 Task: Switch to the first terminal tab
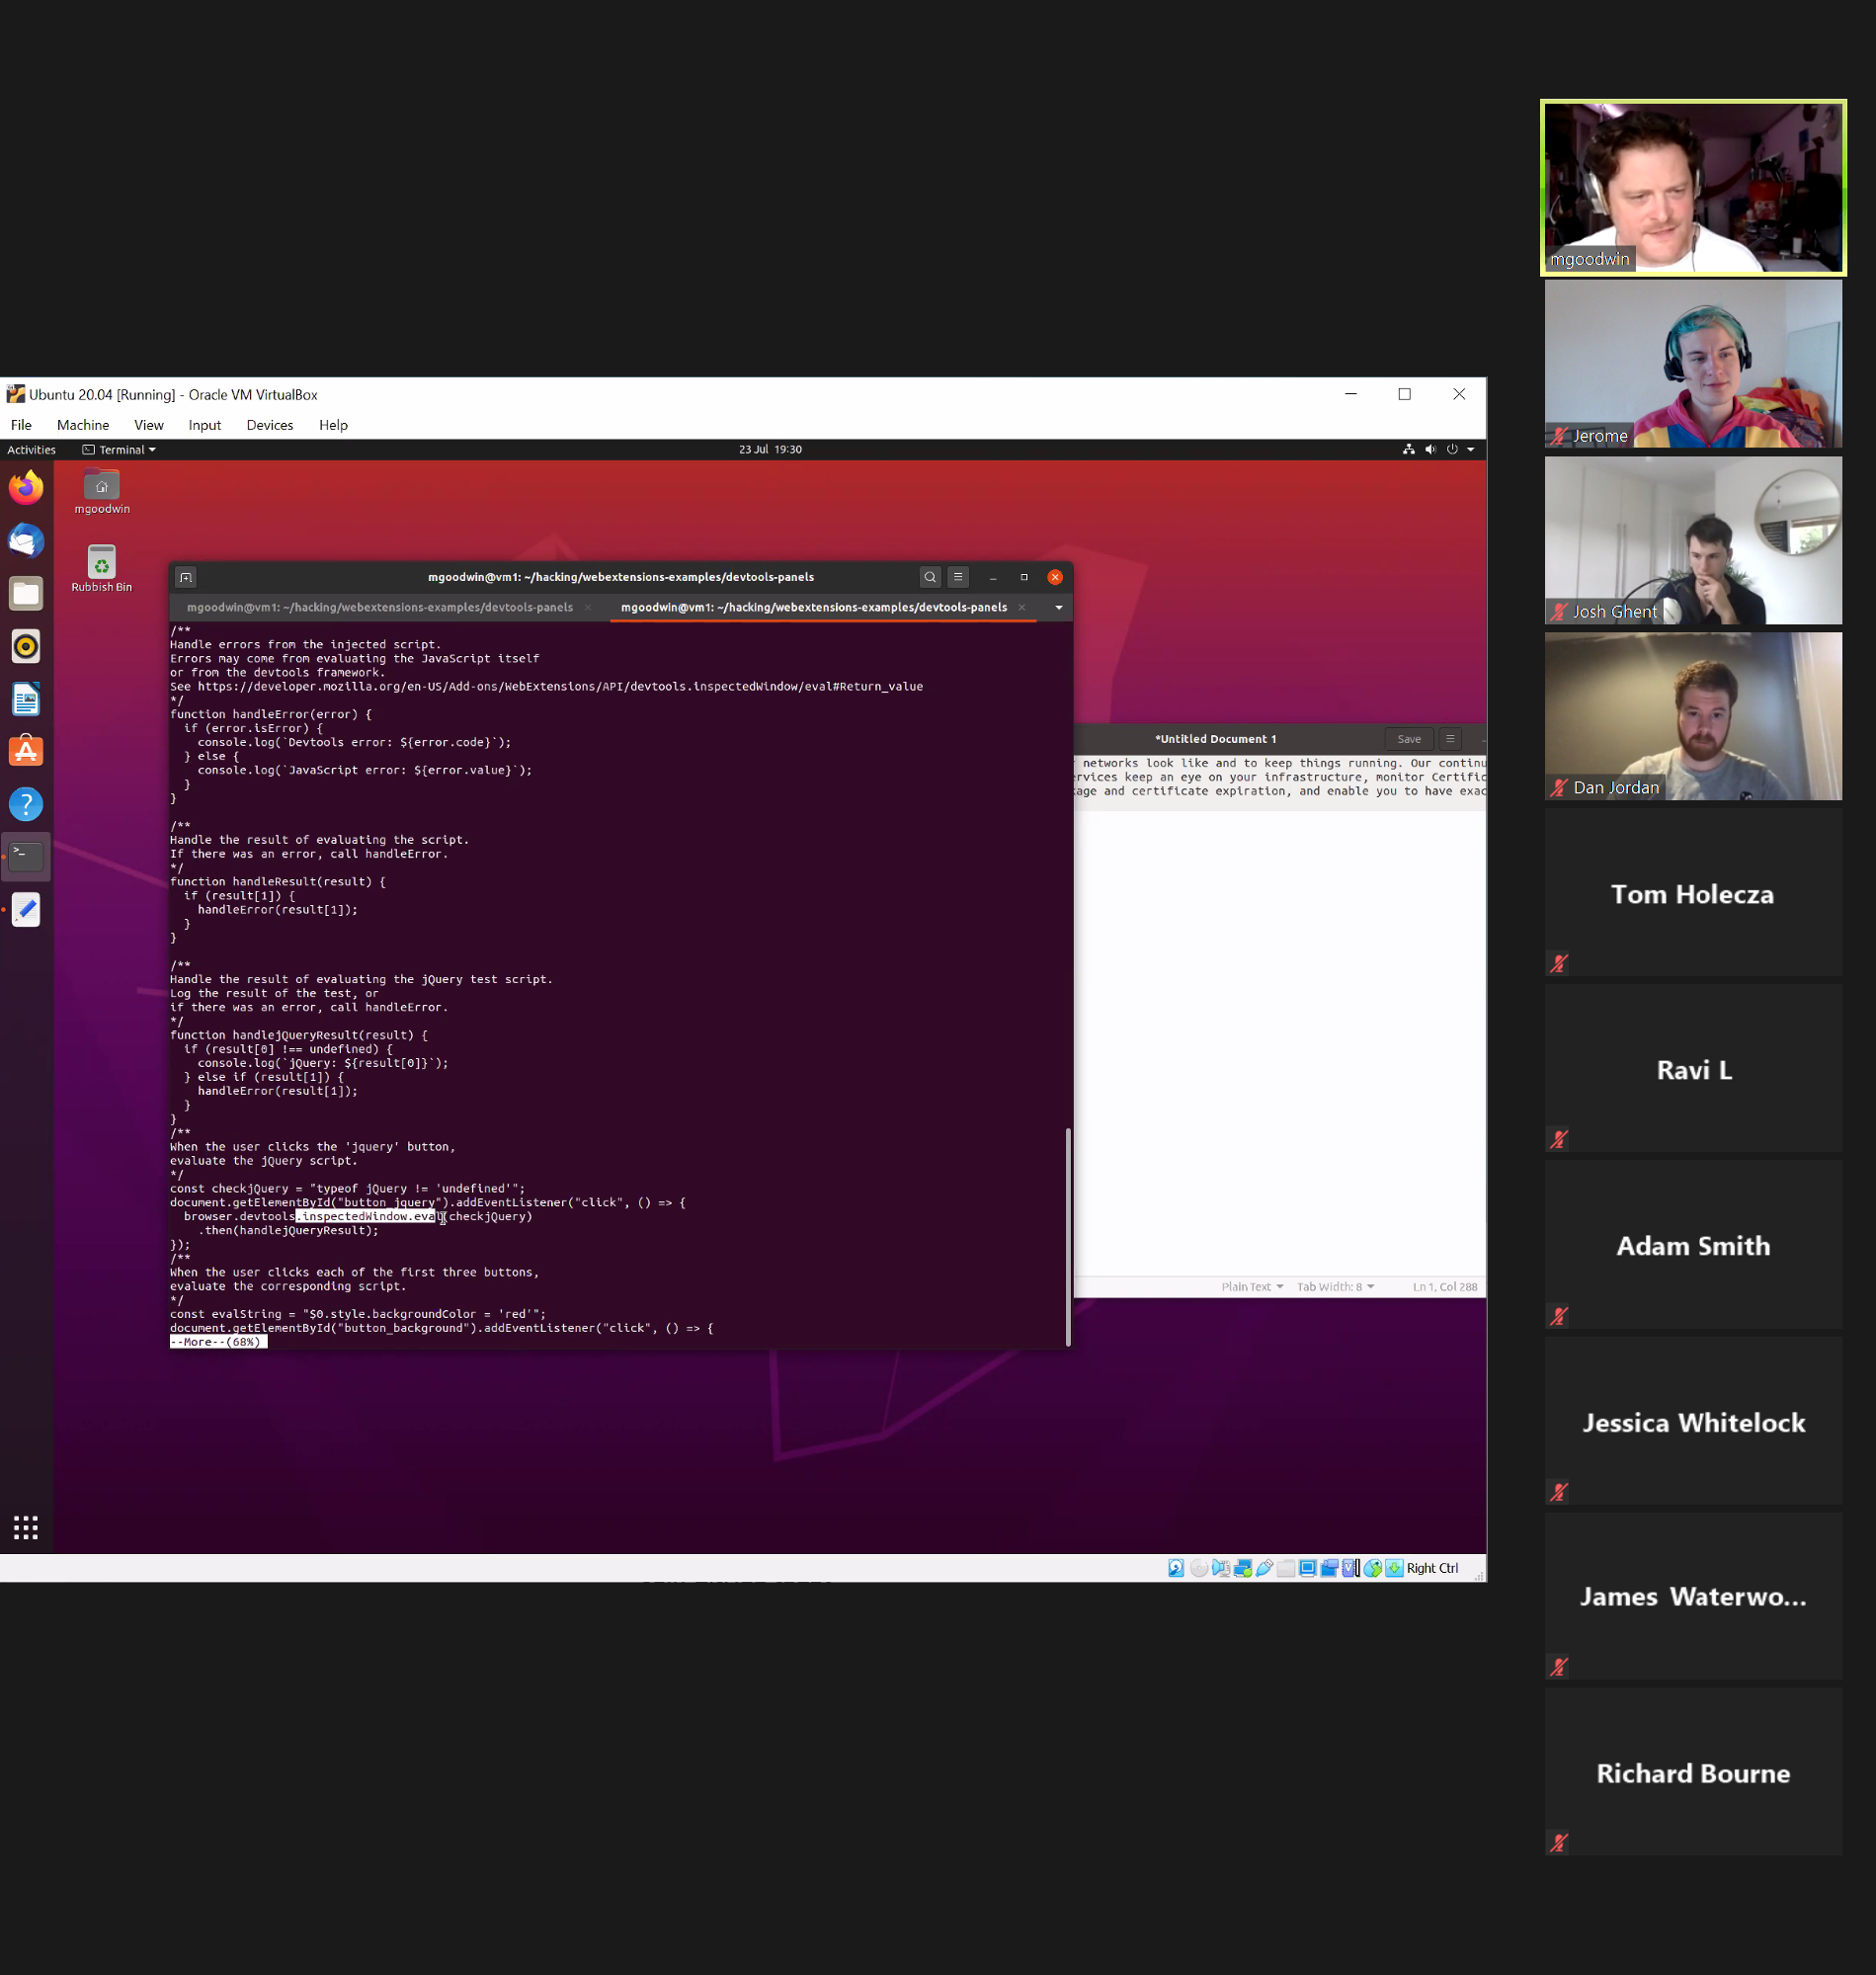[380, 607]
